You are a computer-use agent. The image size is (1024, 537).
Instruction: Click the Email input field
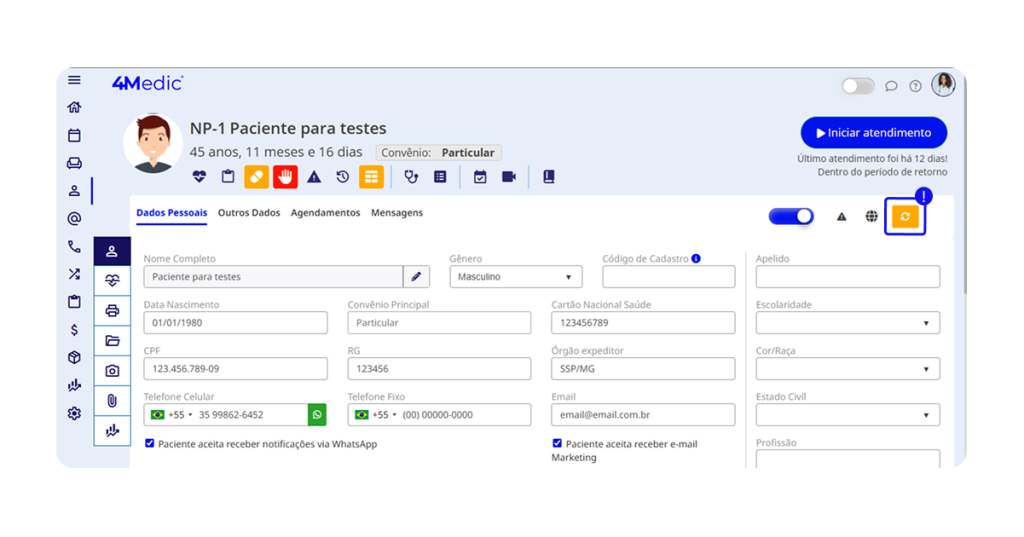tap(642, 415)
